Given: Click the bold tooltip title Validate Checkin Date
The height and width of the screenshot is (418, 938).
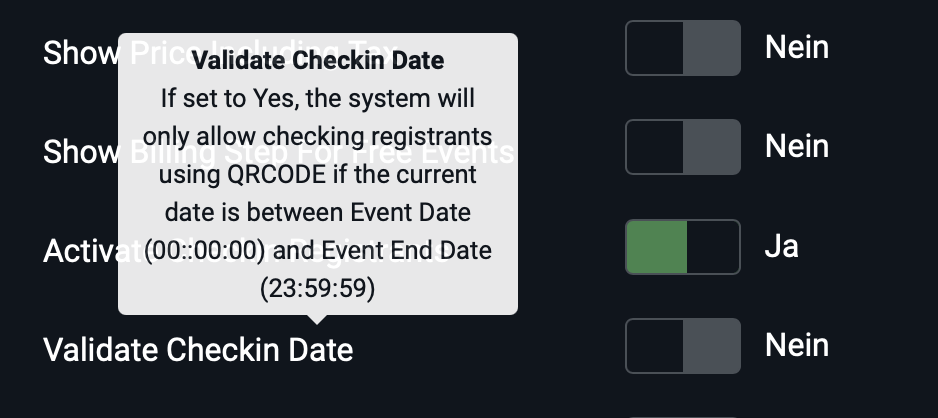Looking at the screenshot, I should tap(318, 61).
